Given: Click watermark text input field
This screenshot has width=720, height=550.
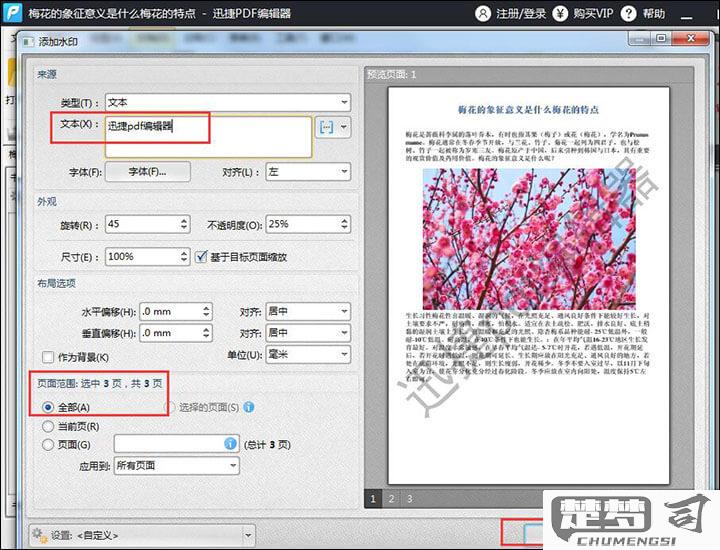Looking at the screenshot, I should tap(208, 137).
